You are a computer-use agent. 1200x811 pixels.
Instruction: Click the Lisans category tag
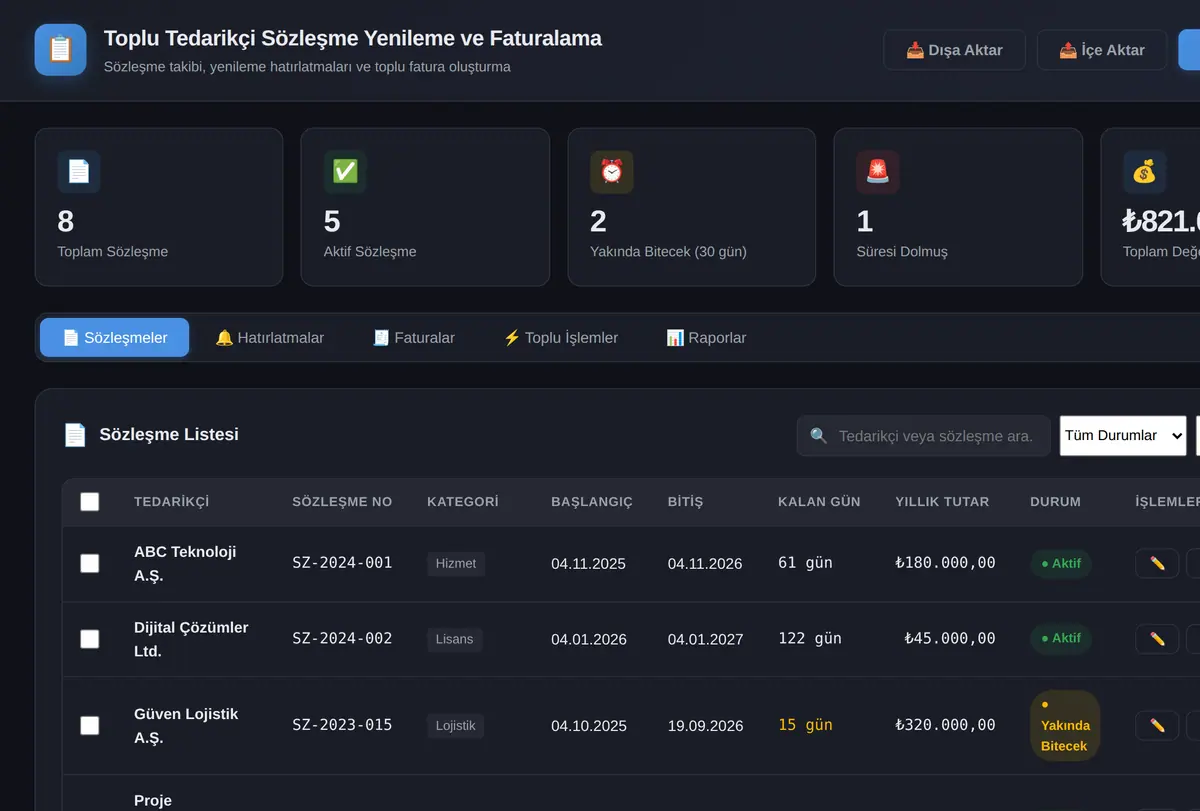click(x=455, y=639)
